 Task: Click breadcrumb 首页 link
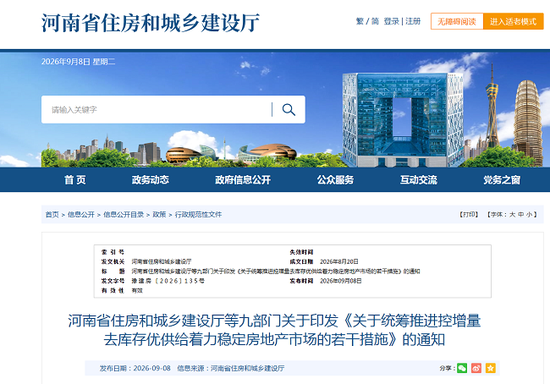52,214
